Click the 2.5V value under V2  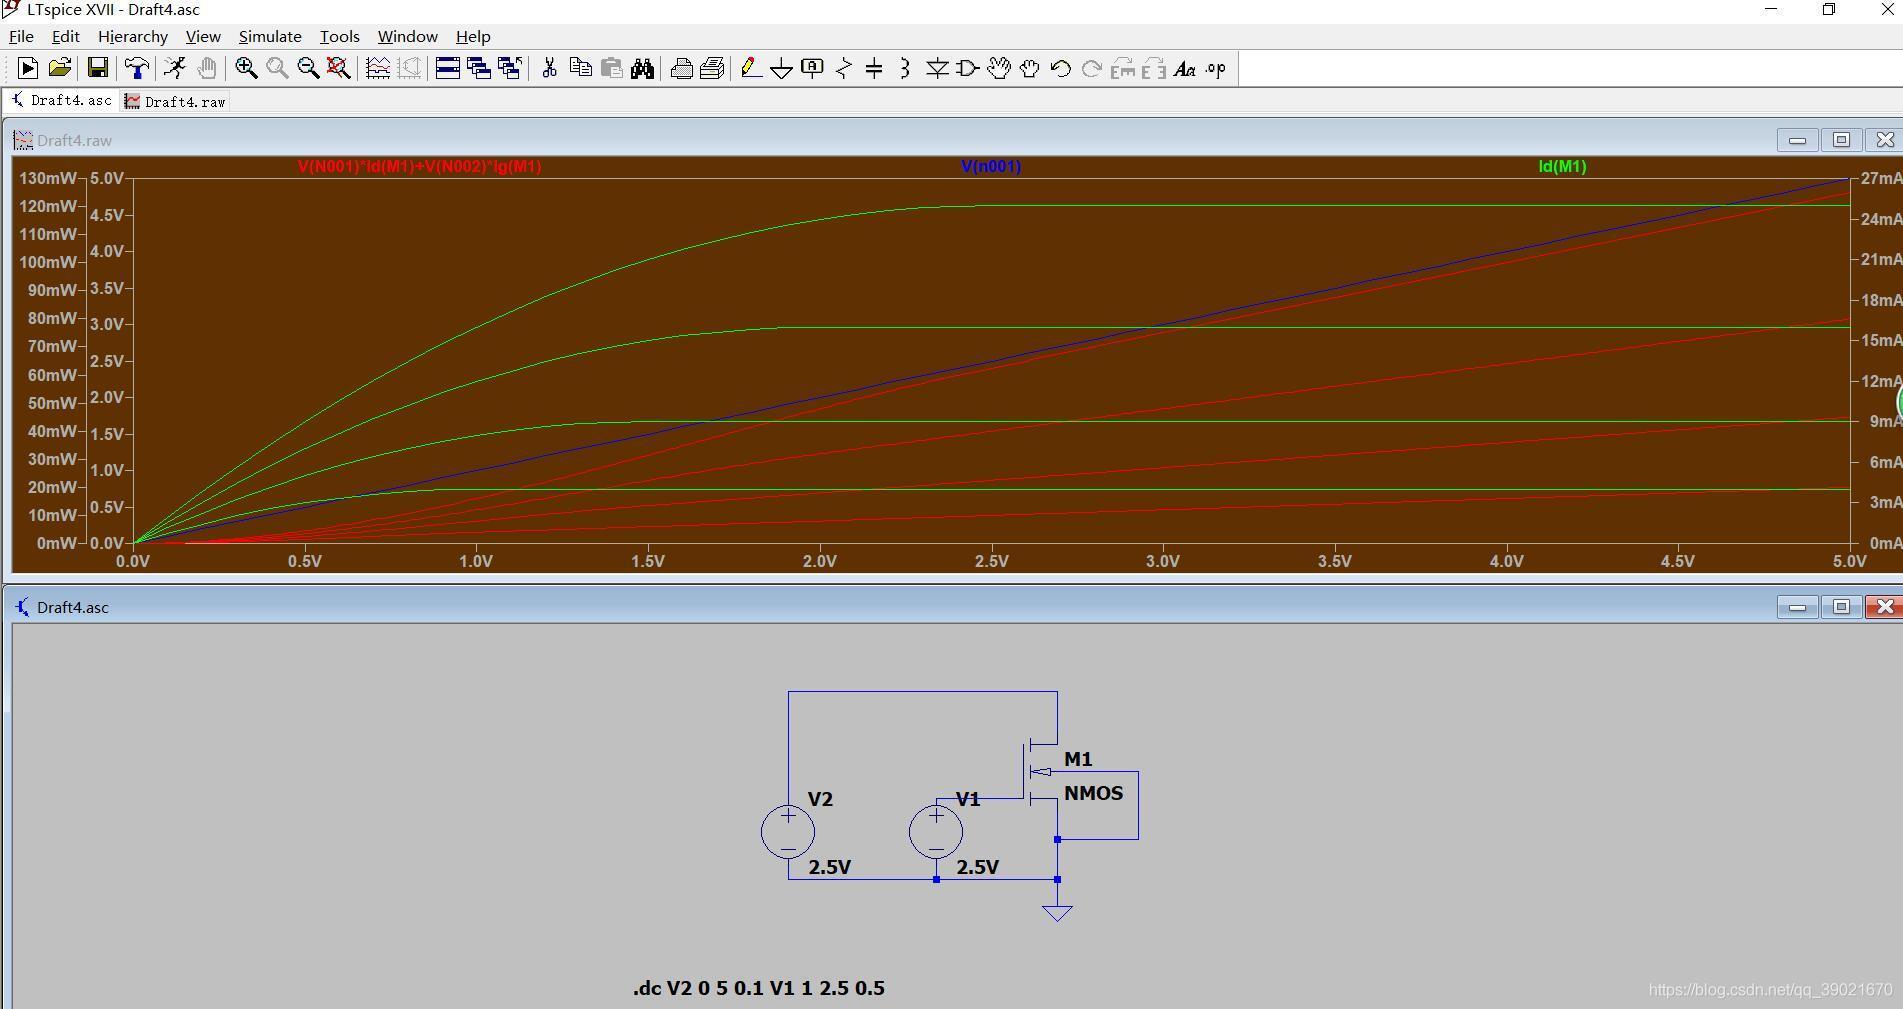[830, 867]
